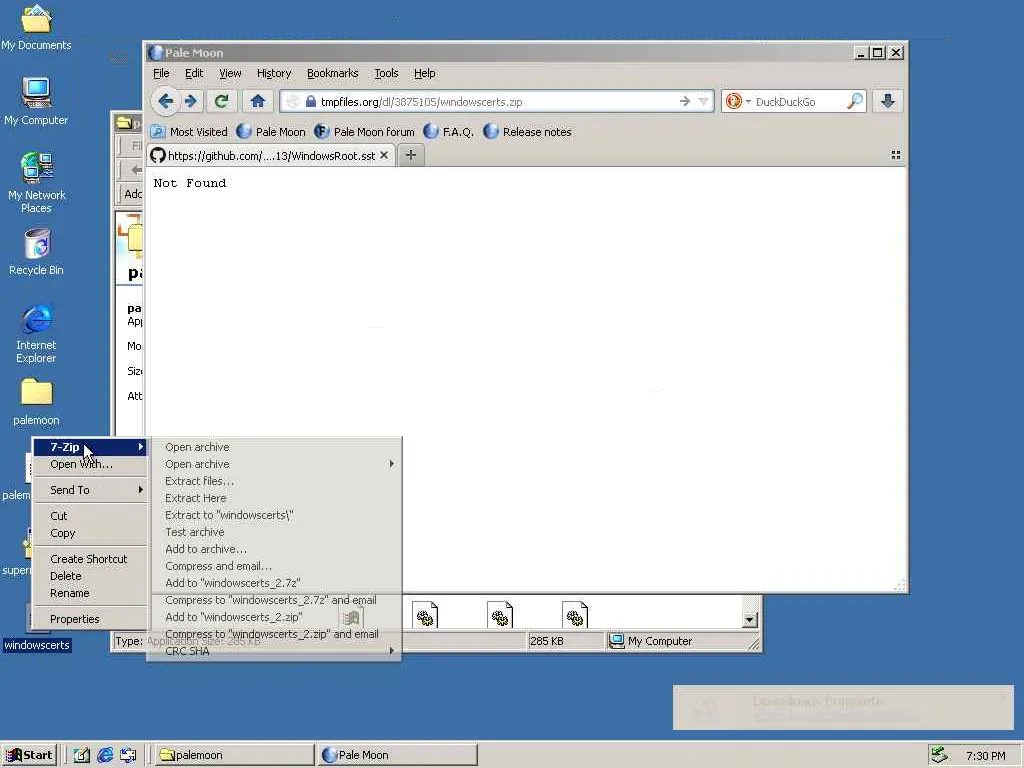This screenshot has height=768, width=1024.
Task: Choose Add to "windowscerts_2.zip"
Action: (275, 617)
